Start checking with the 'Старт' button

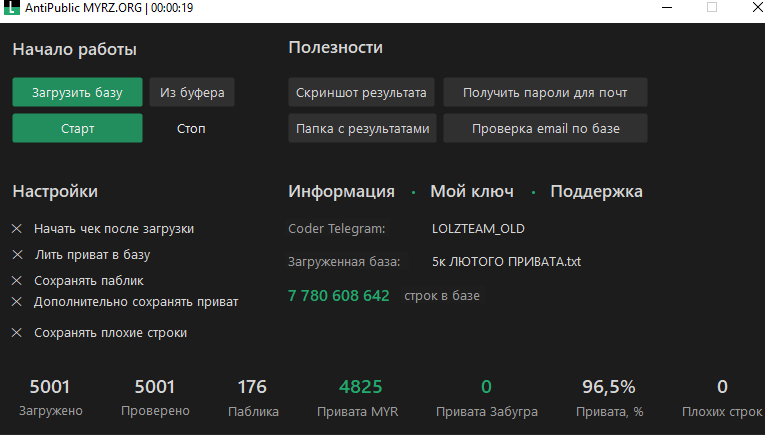click(x=78, y=128)
